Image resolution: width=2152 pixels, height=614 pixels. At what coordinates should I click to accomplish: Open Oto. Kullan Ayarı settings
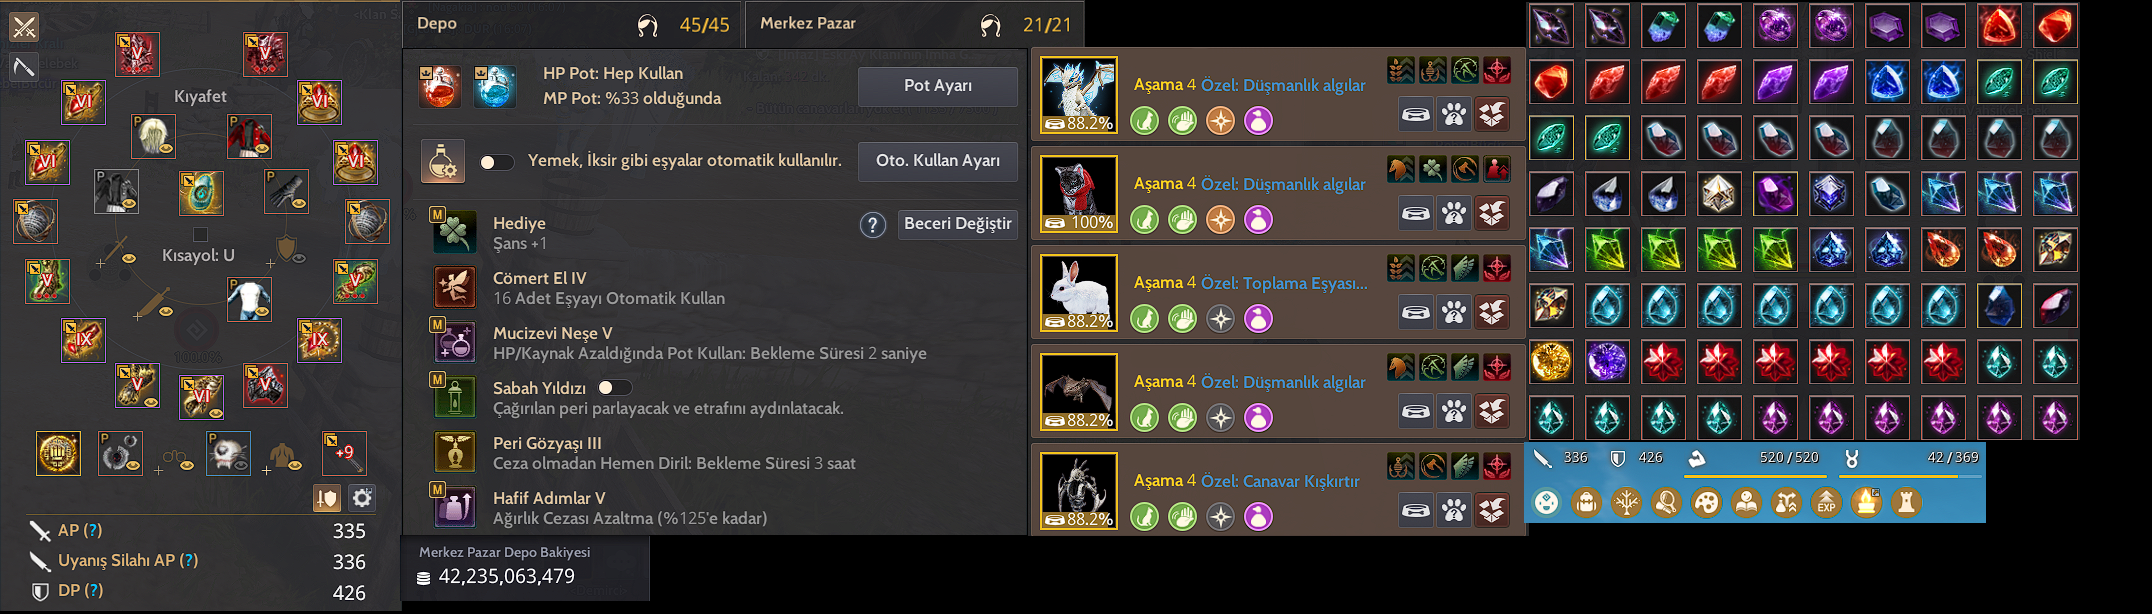click(x=938, y=161)
